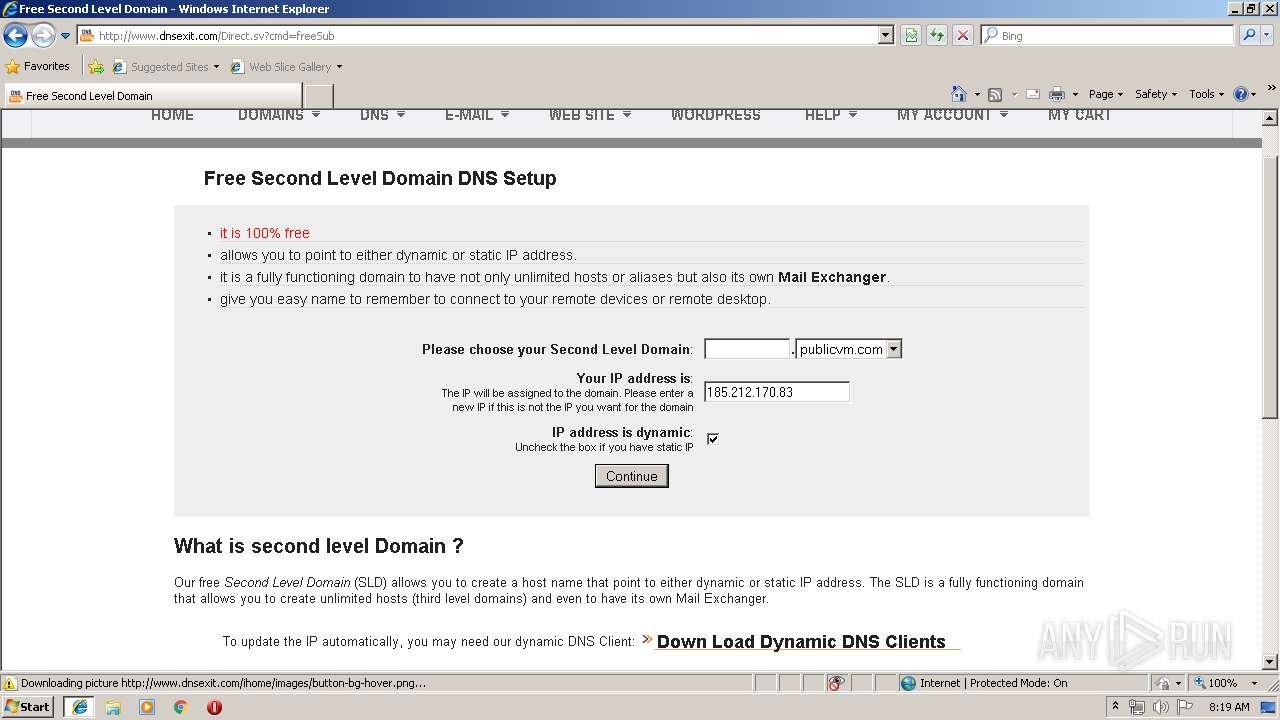Expand the E-MAIL navigation menu

point(477,115)
